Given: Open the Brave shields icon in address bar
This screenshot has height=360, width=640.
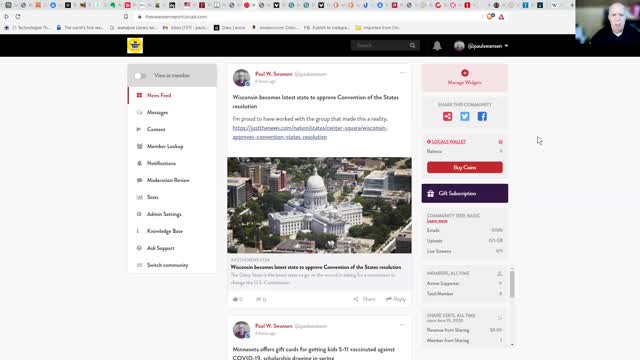Looking at the screenshot, I should point(491,17).
